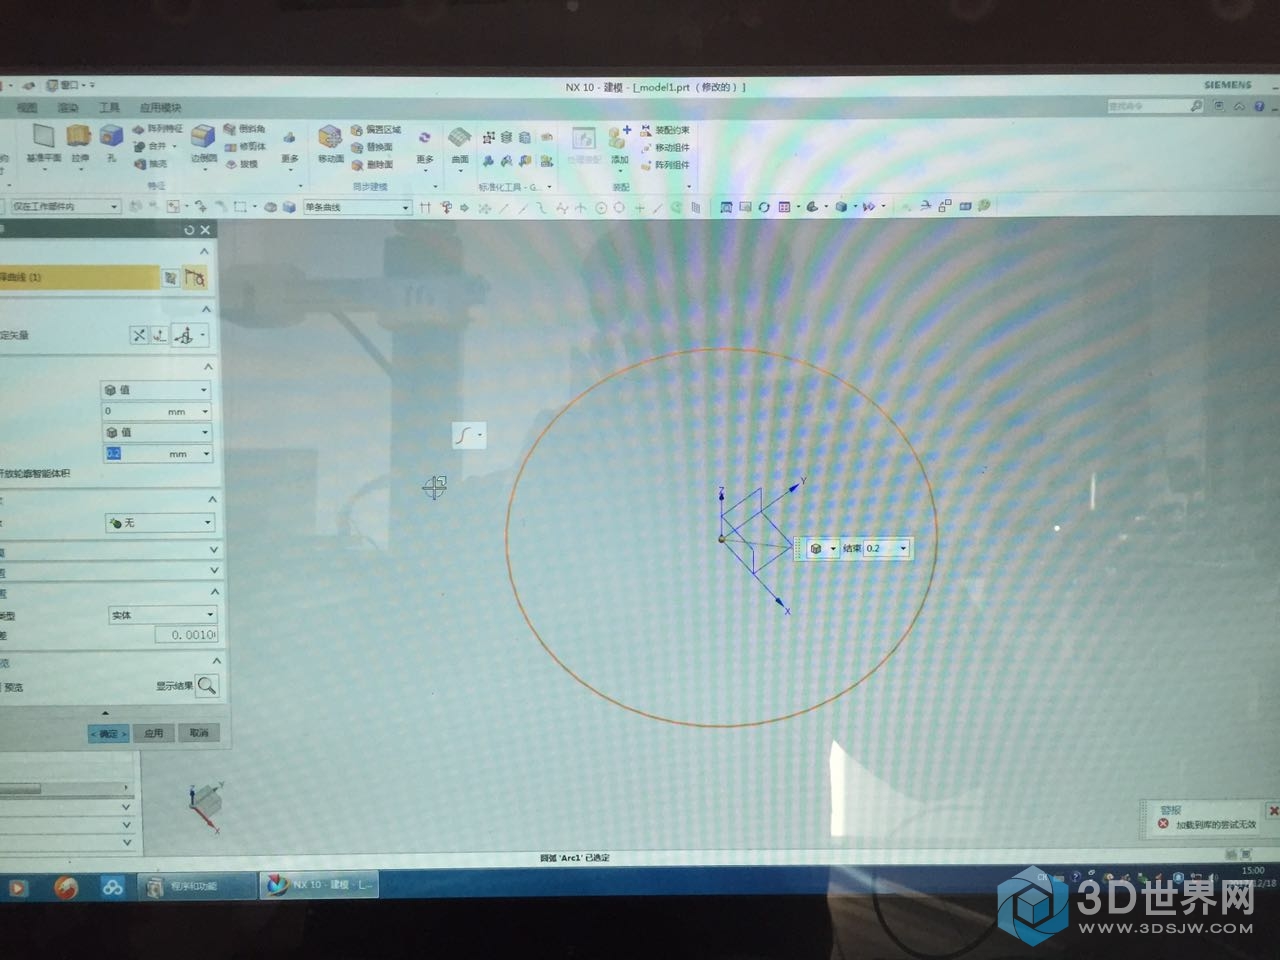
Task: Open the Tools (工具) ribbon tab
Action: pos(109,108)
